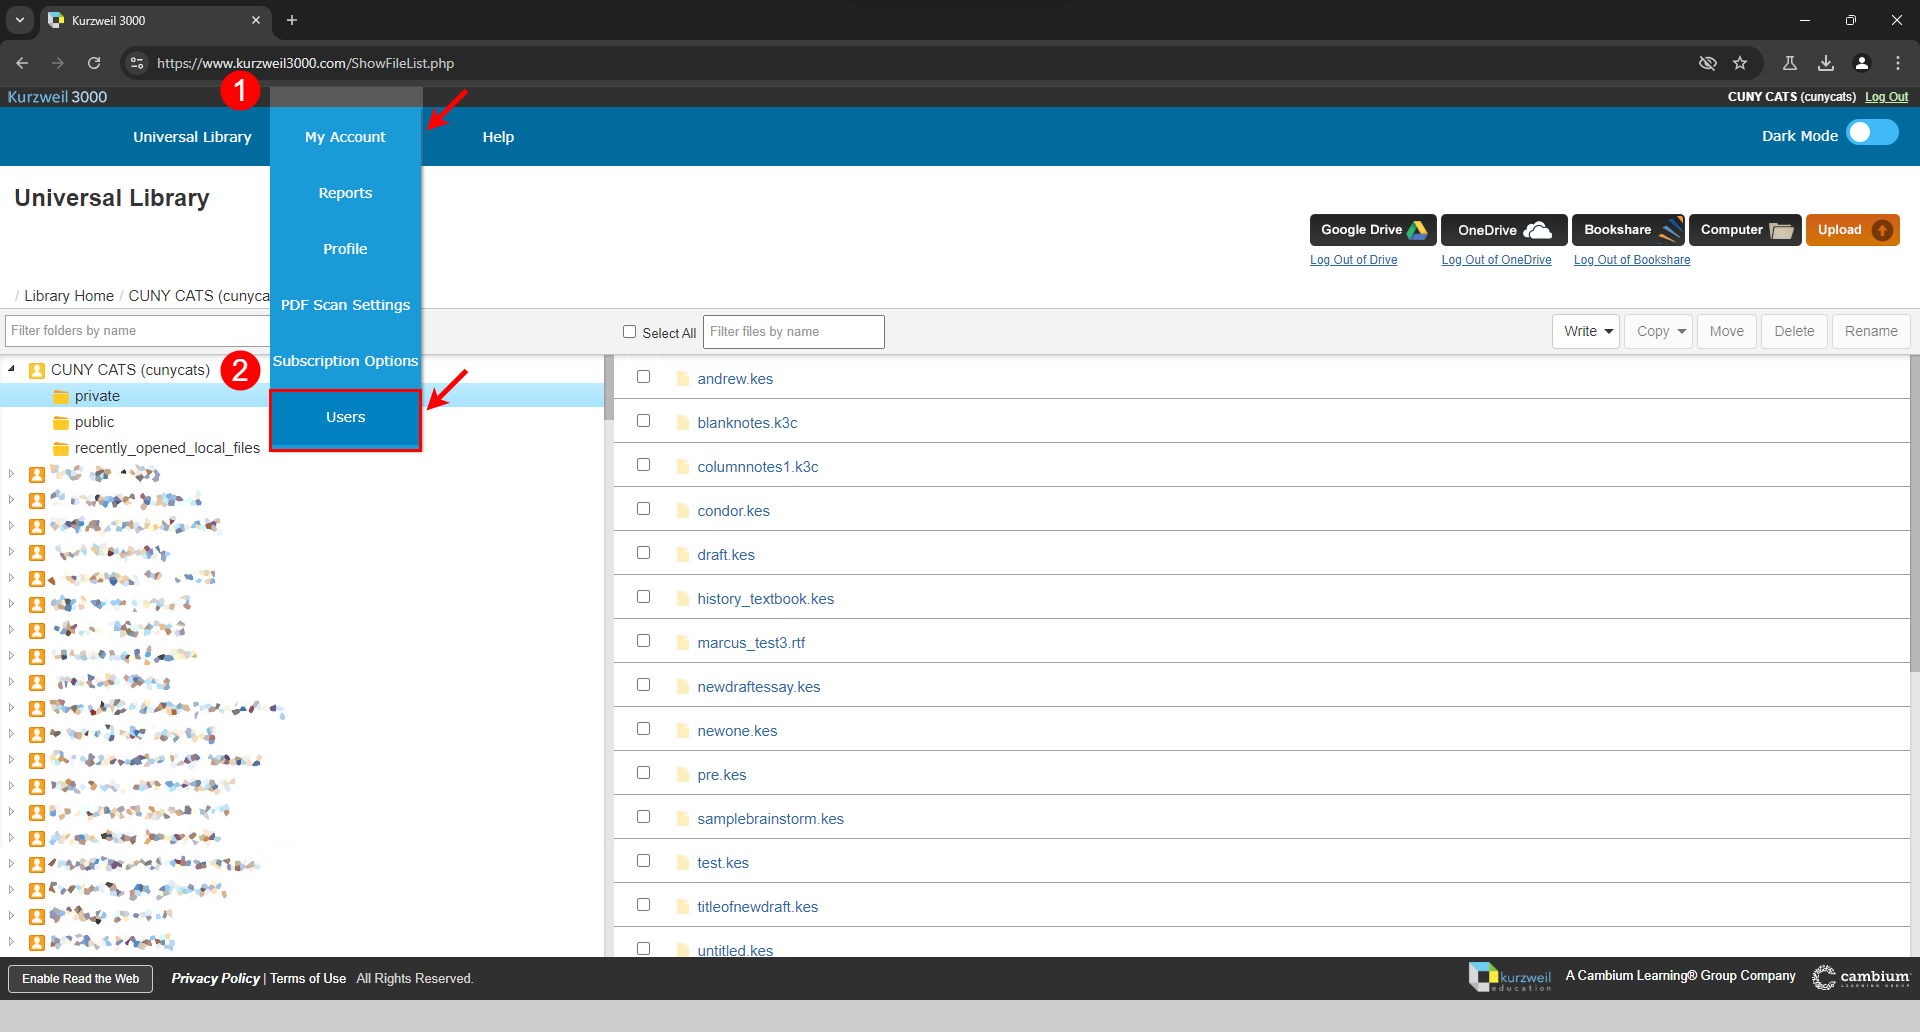
Task: Choose Subscription Options menu item
Action: pyautogui.click(x=345, y=361)
